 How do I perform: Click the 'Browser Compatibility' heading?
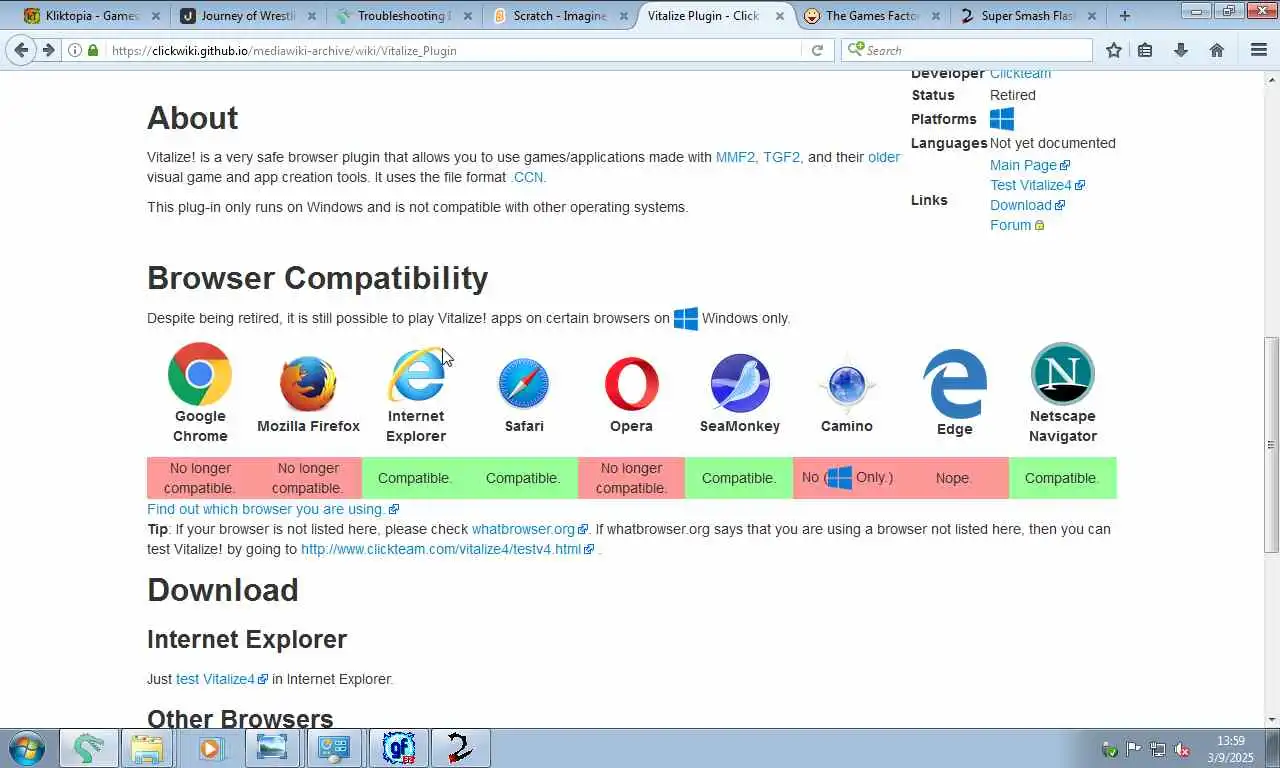pyautogui.click(x=318, y=278)
